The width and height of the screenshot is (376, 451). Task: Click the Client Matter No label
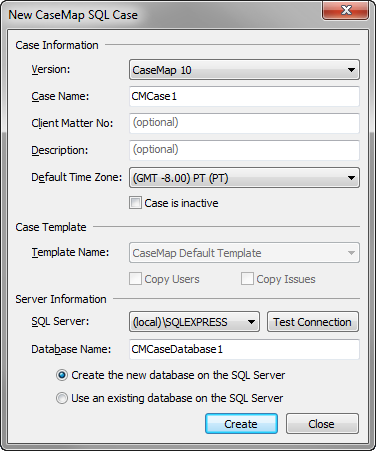tap(72, 123)
